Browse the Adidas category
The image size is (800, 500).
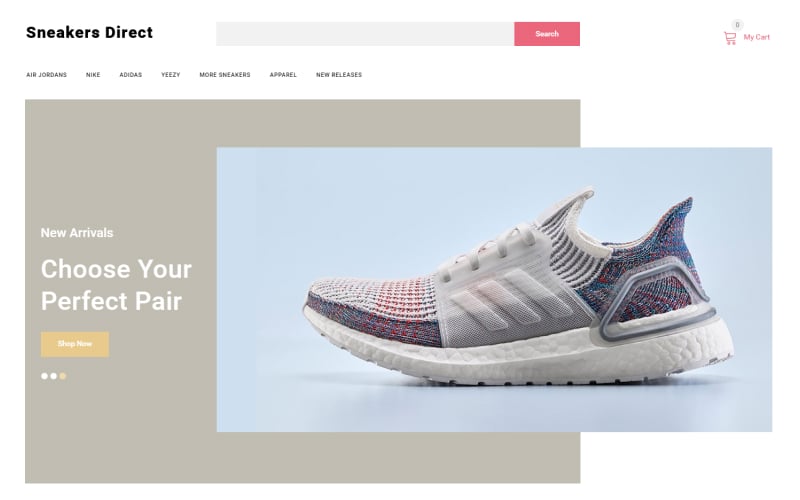131,74
